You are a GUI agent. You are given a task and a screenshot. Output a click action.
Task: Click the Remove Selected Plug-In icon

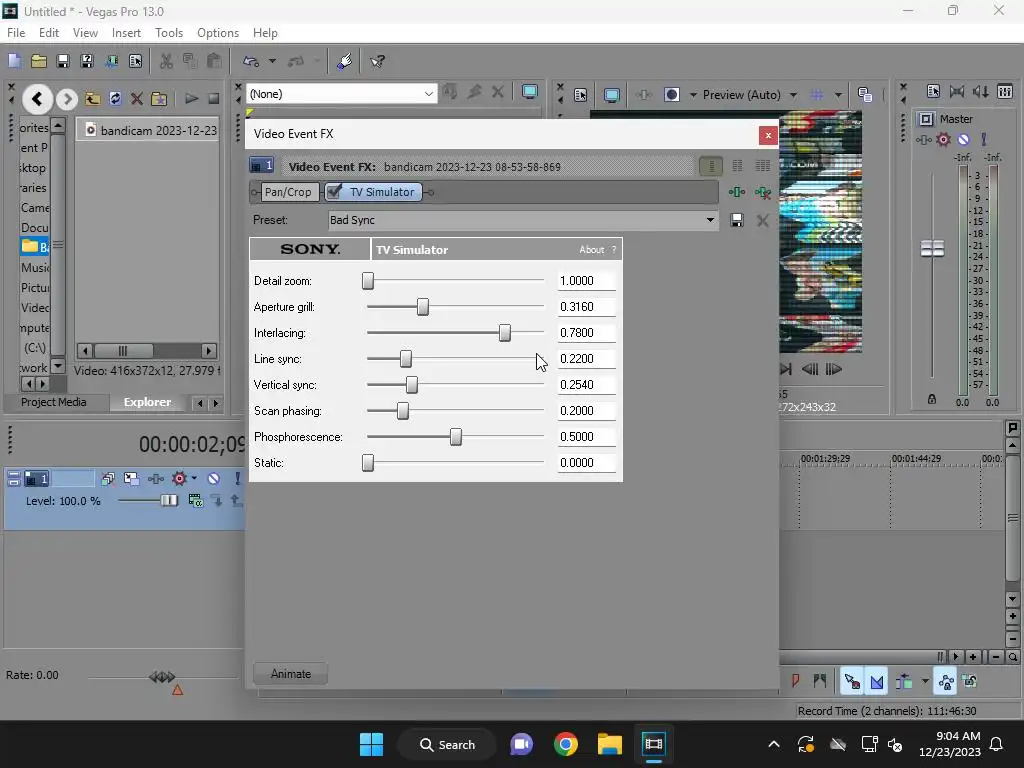[763, 192]
